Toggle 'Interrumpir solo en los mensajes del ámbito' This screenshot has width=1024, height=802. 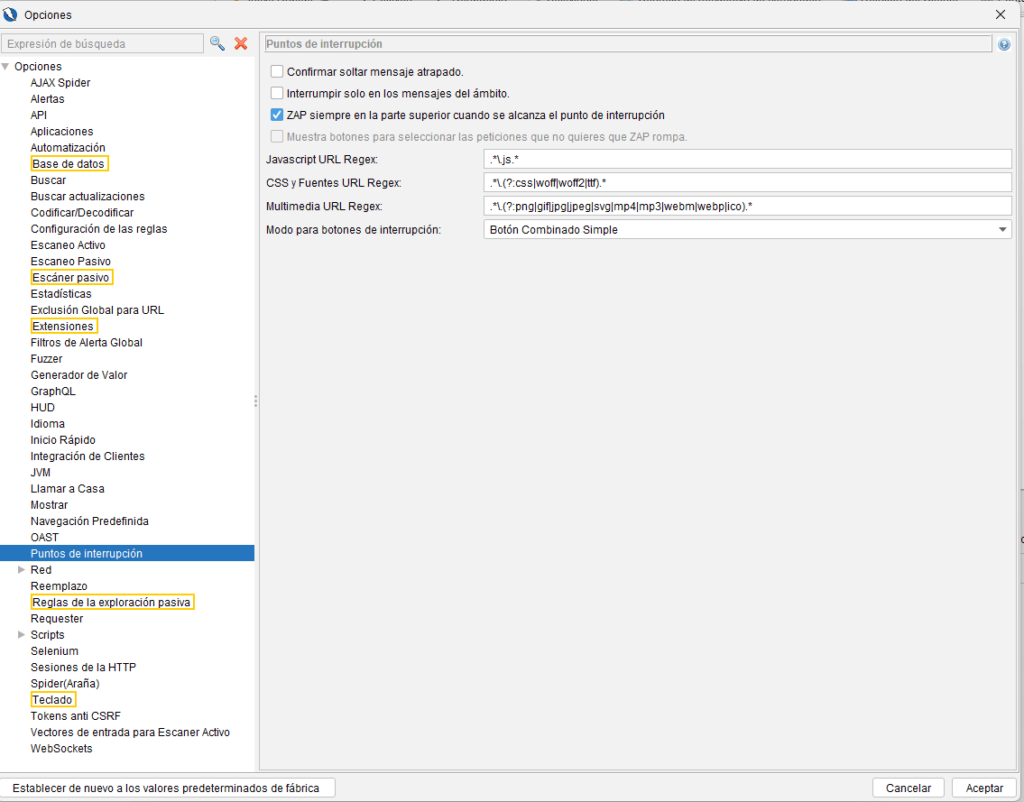[x=277, y=93]
